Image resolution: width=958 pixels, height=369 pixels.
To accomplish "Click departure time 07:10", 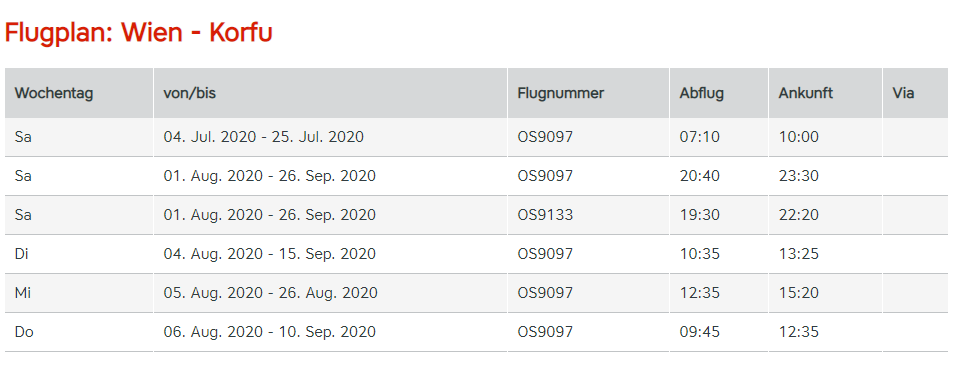I will [x=700, y=137].
